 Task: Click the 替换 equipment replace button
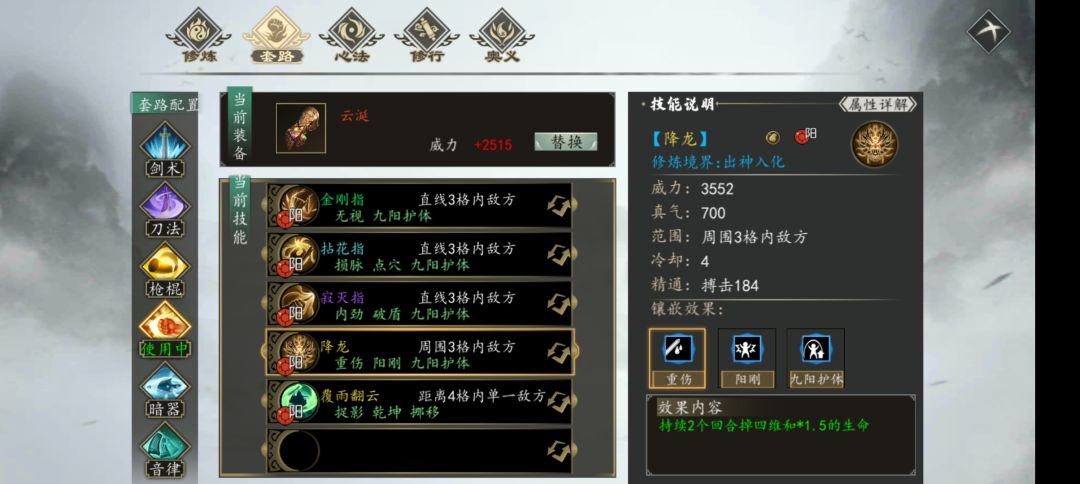point(566,142)
